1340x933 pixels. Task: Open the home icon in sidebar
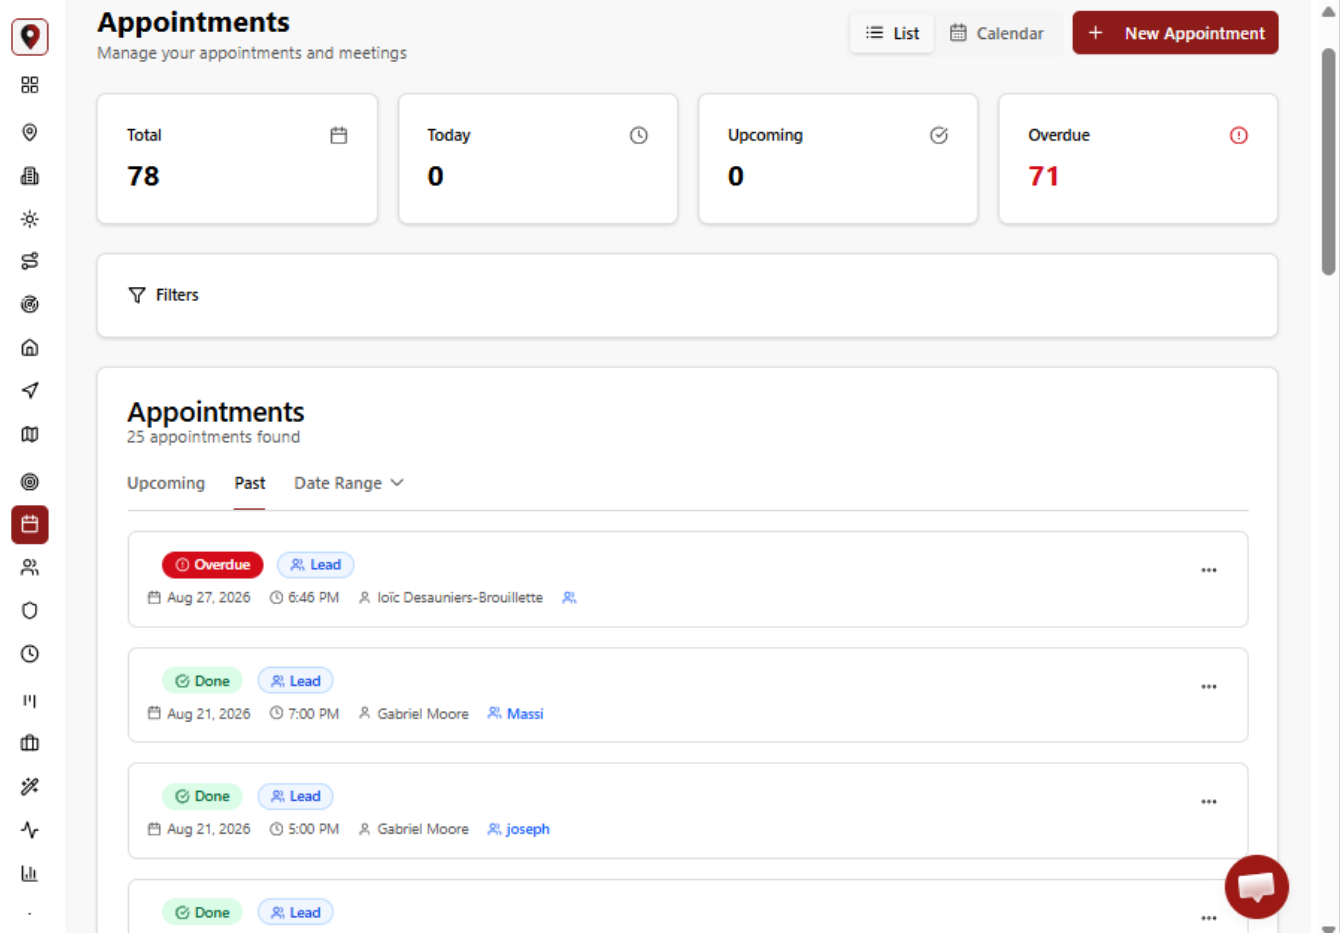pyautogui.click(x=30, y=348)
